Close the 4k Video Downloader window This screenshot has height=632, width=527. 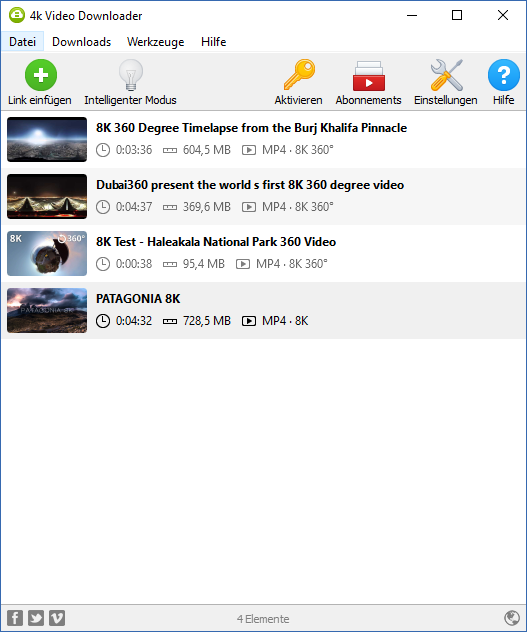503,15
